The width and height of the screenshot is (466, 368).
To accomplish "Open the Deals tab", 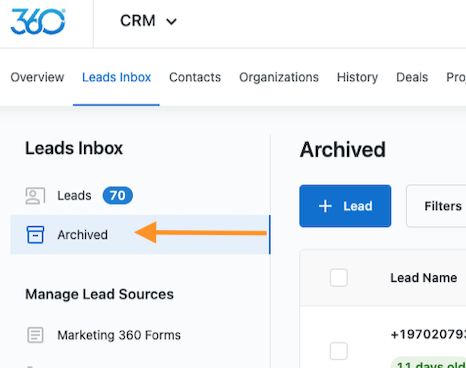I will point(412,77).
